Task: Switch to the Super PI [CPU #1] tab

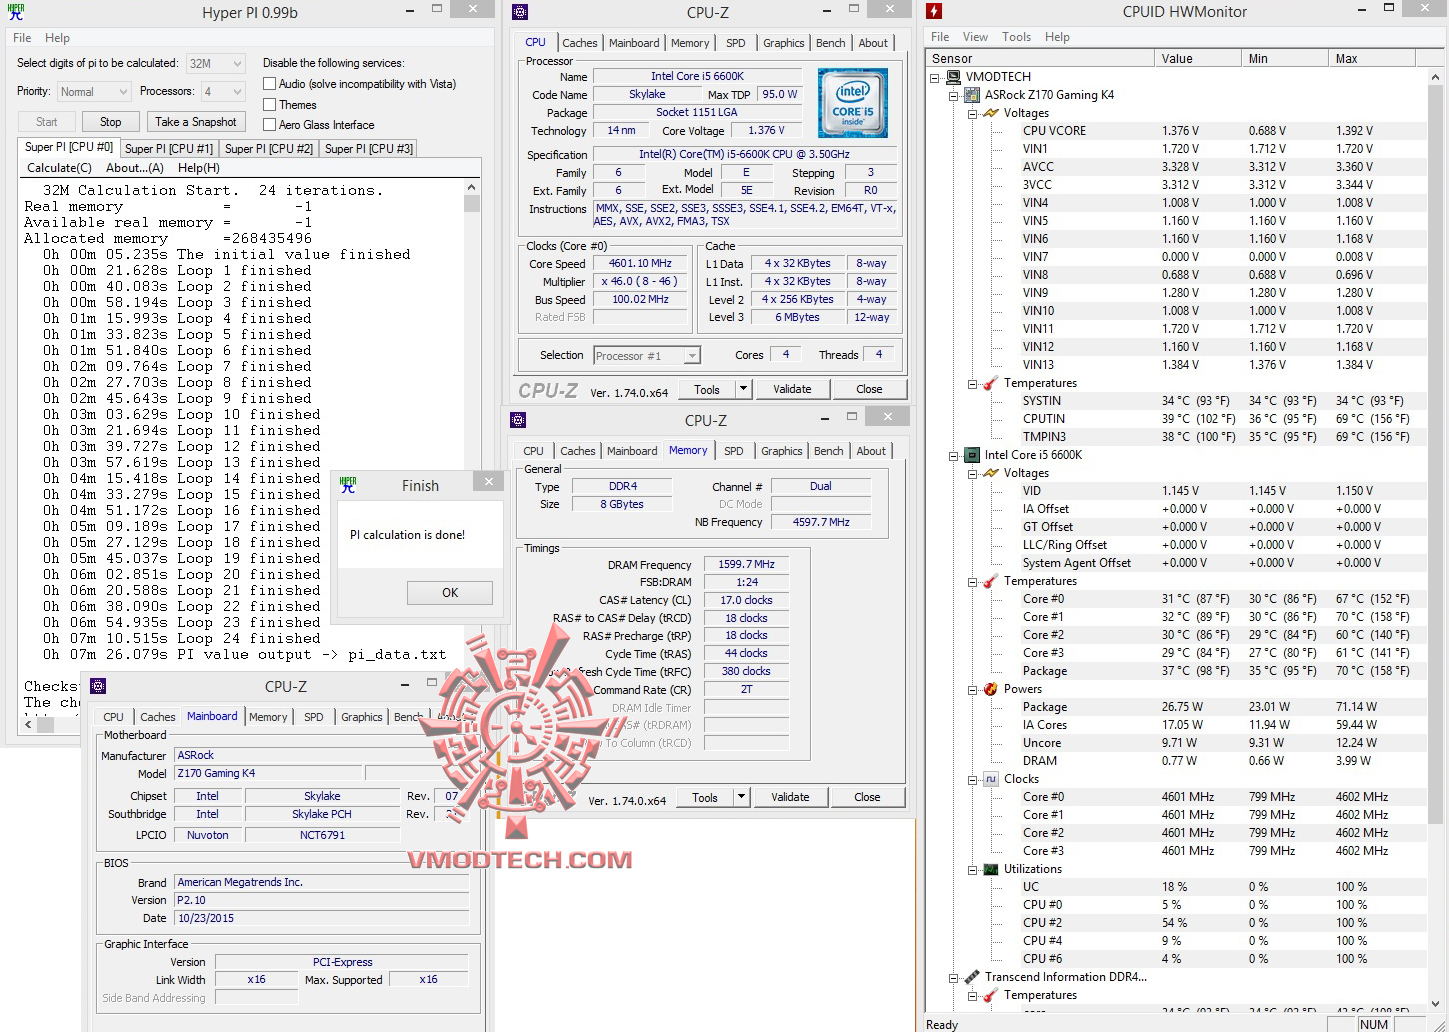Action: tap(169, 149)
